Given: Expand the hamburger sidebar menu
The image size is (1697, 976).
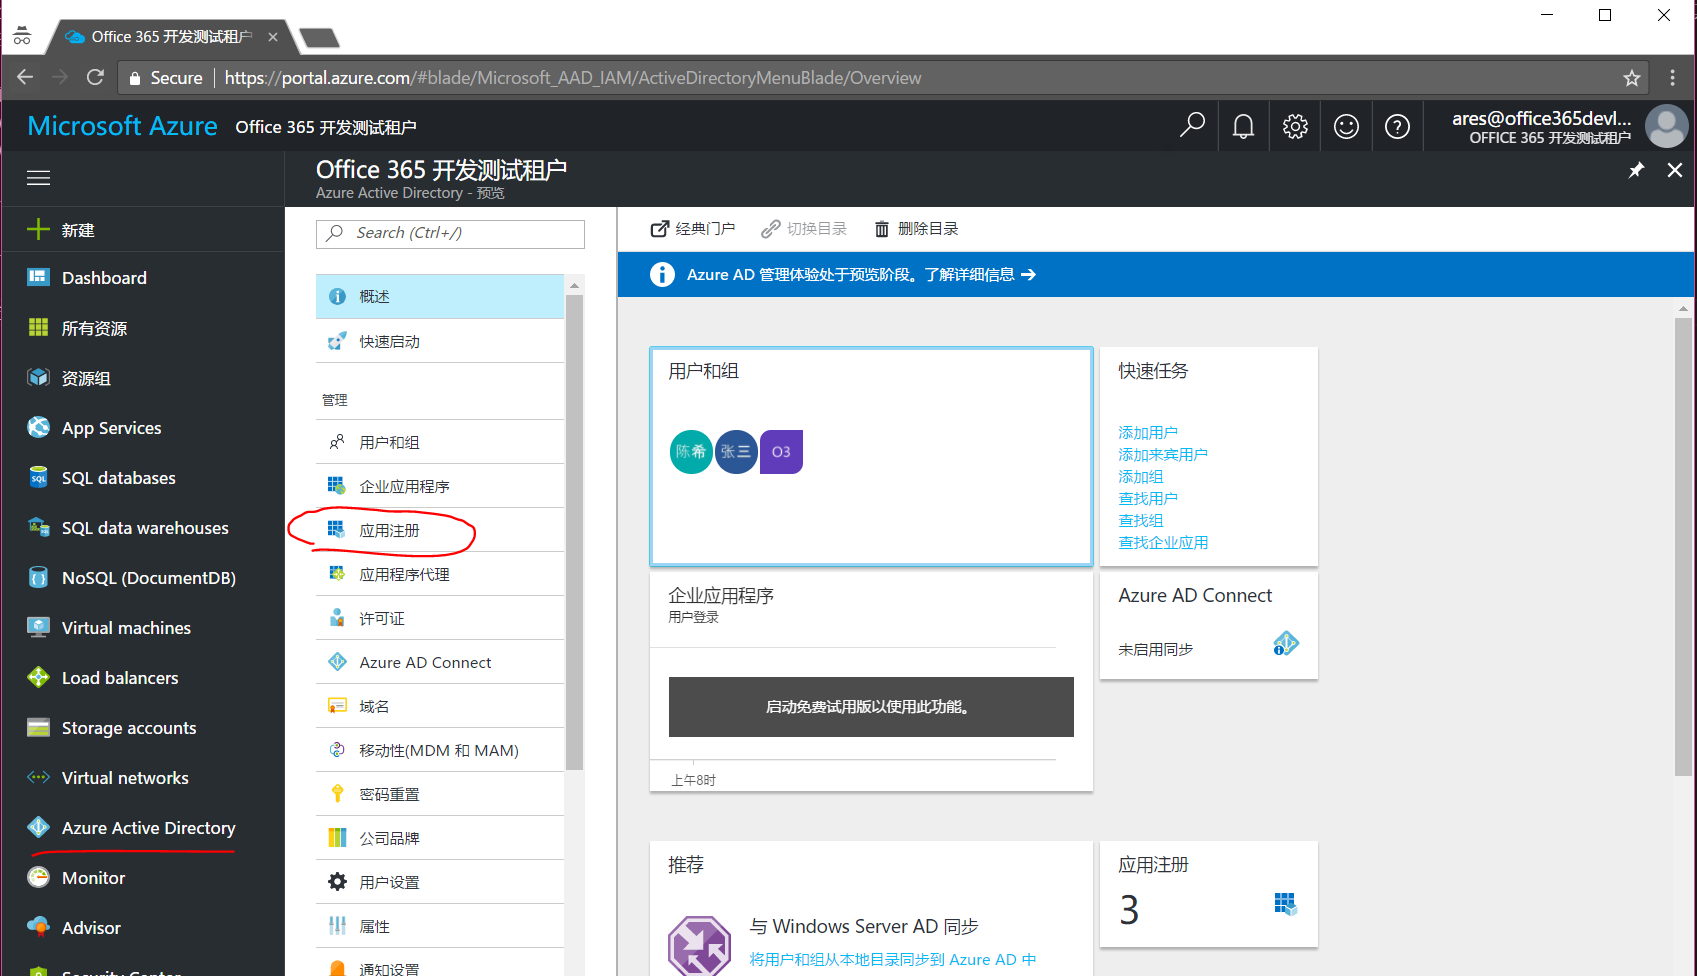Looking at the screenshot, I should [x=38, y=178].
